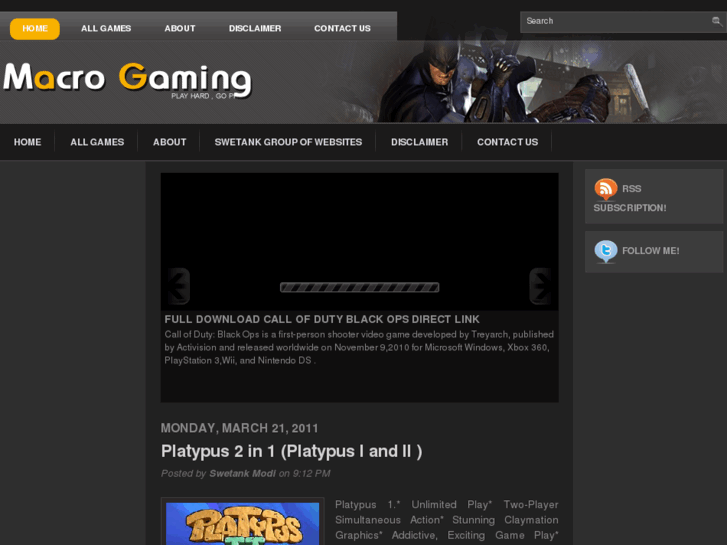Viewport: 727px width, 545px height.
Task: Click the Monday, March 21, 2011 date
Action: click(x=239, y=428)
